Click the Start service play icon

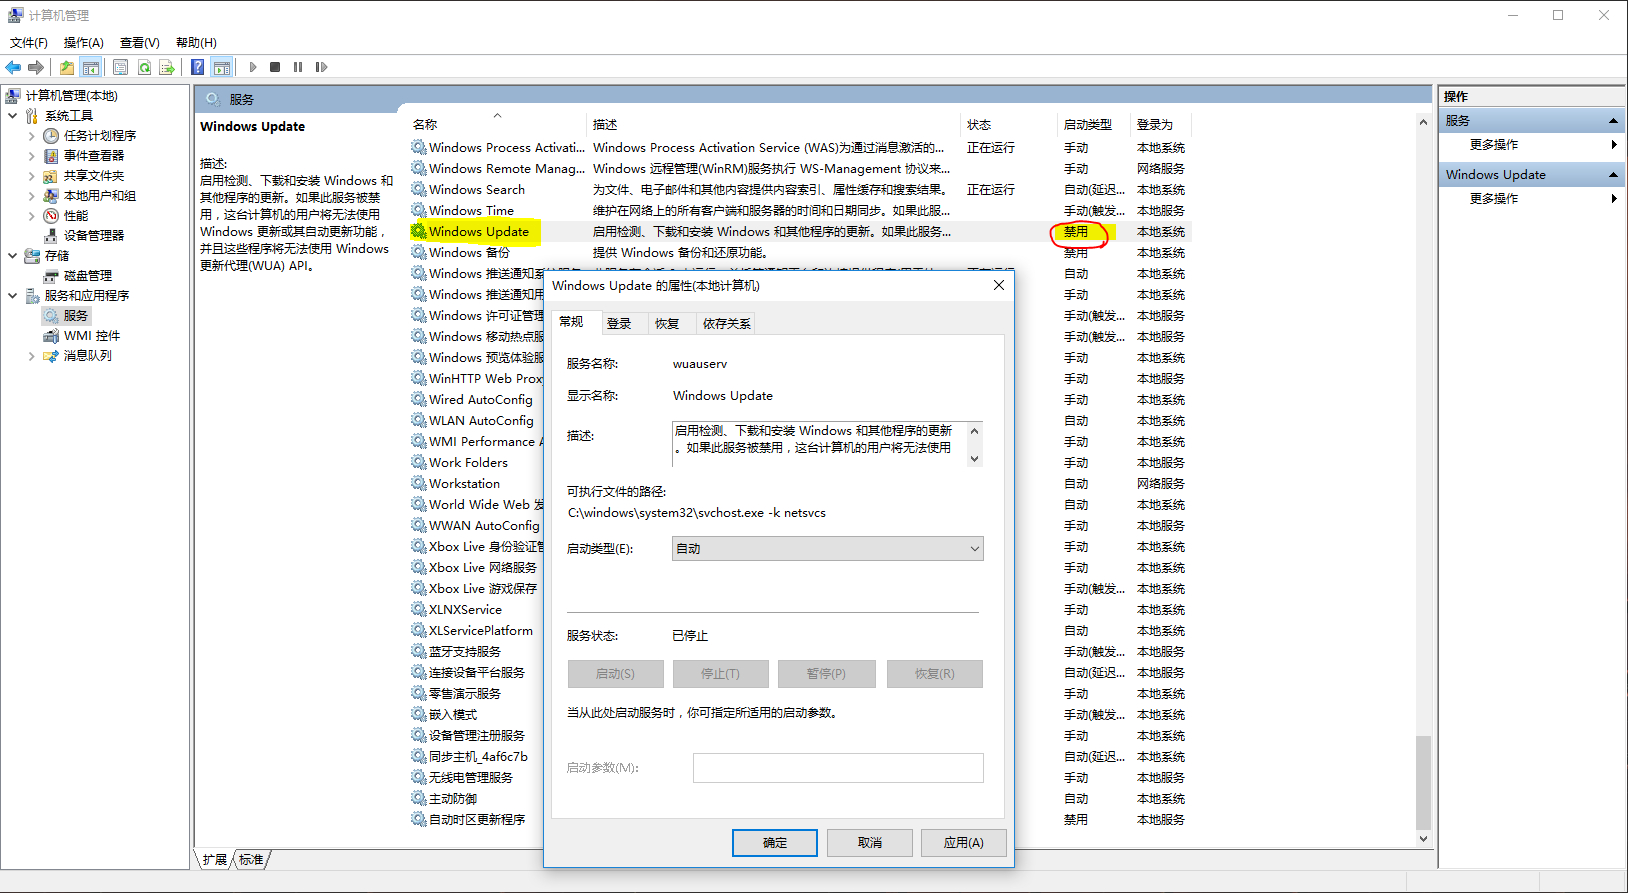click(253, 67)
